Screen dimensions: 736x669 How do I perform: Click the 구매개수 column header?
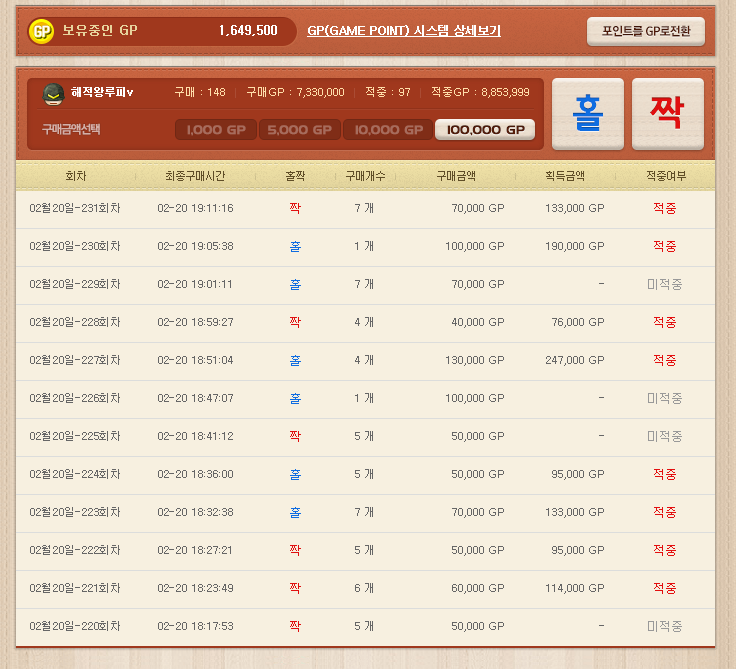365,176
